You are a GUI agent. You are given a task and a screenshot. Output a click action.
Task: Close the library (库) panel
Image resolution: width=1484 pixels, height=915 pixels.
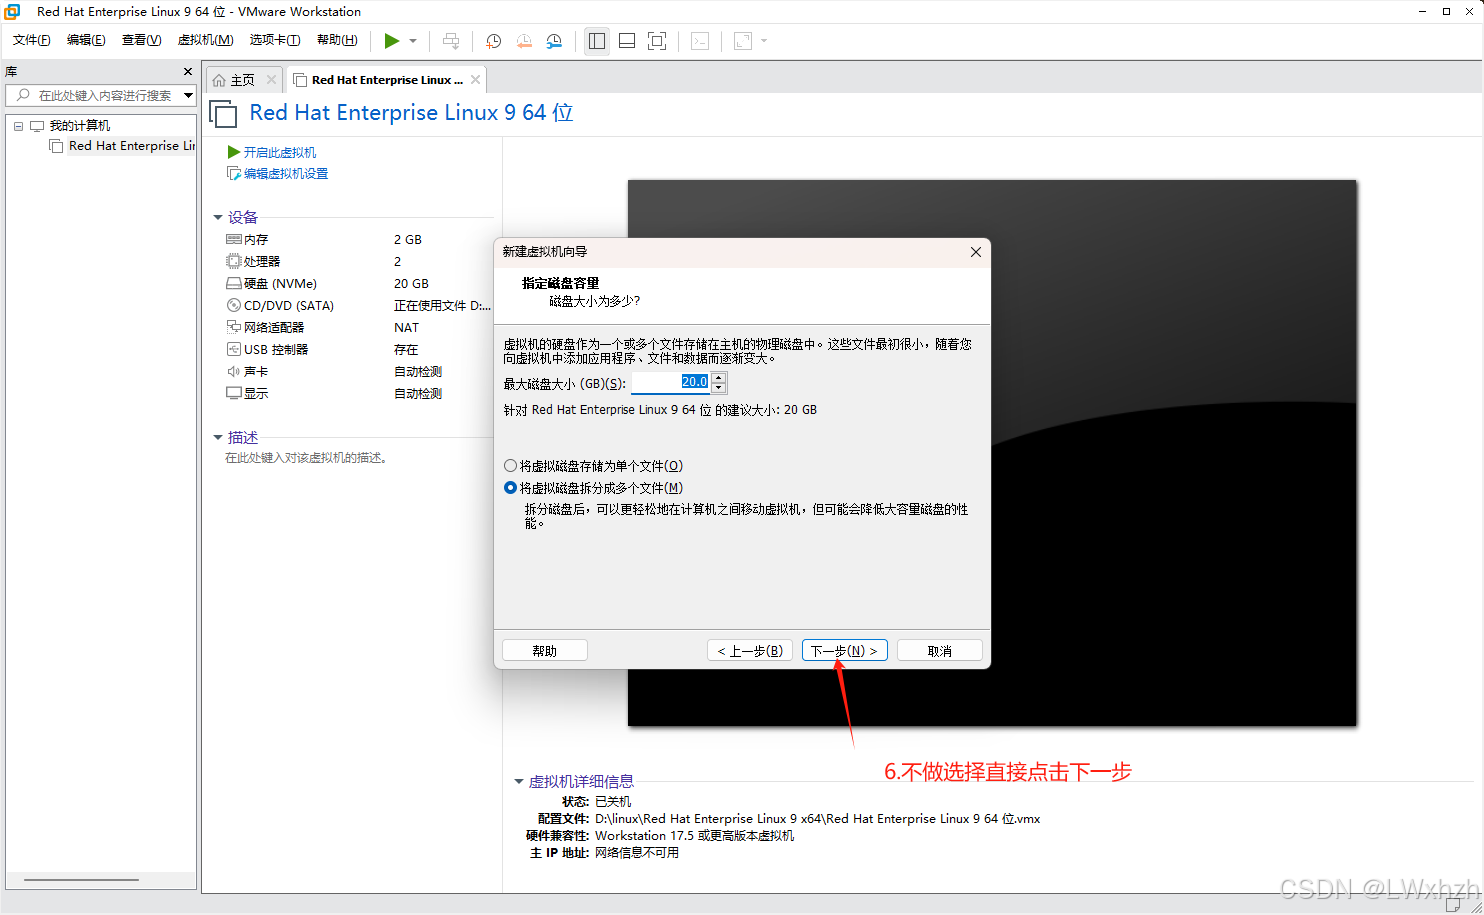[188, 72]
